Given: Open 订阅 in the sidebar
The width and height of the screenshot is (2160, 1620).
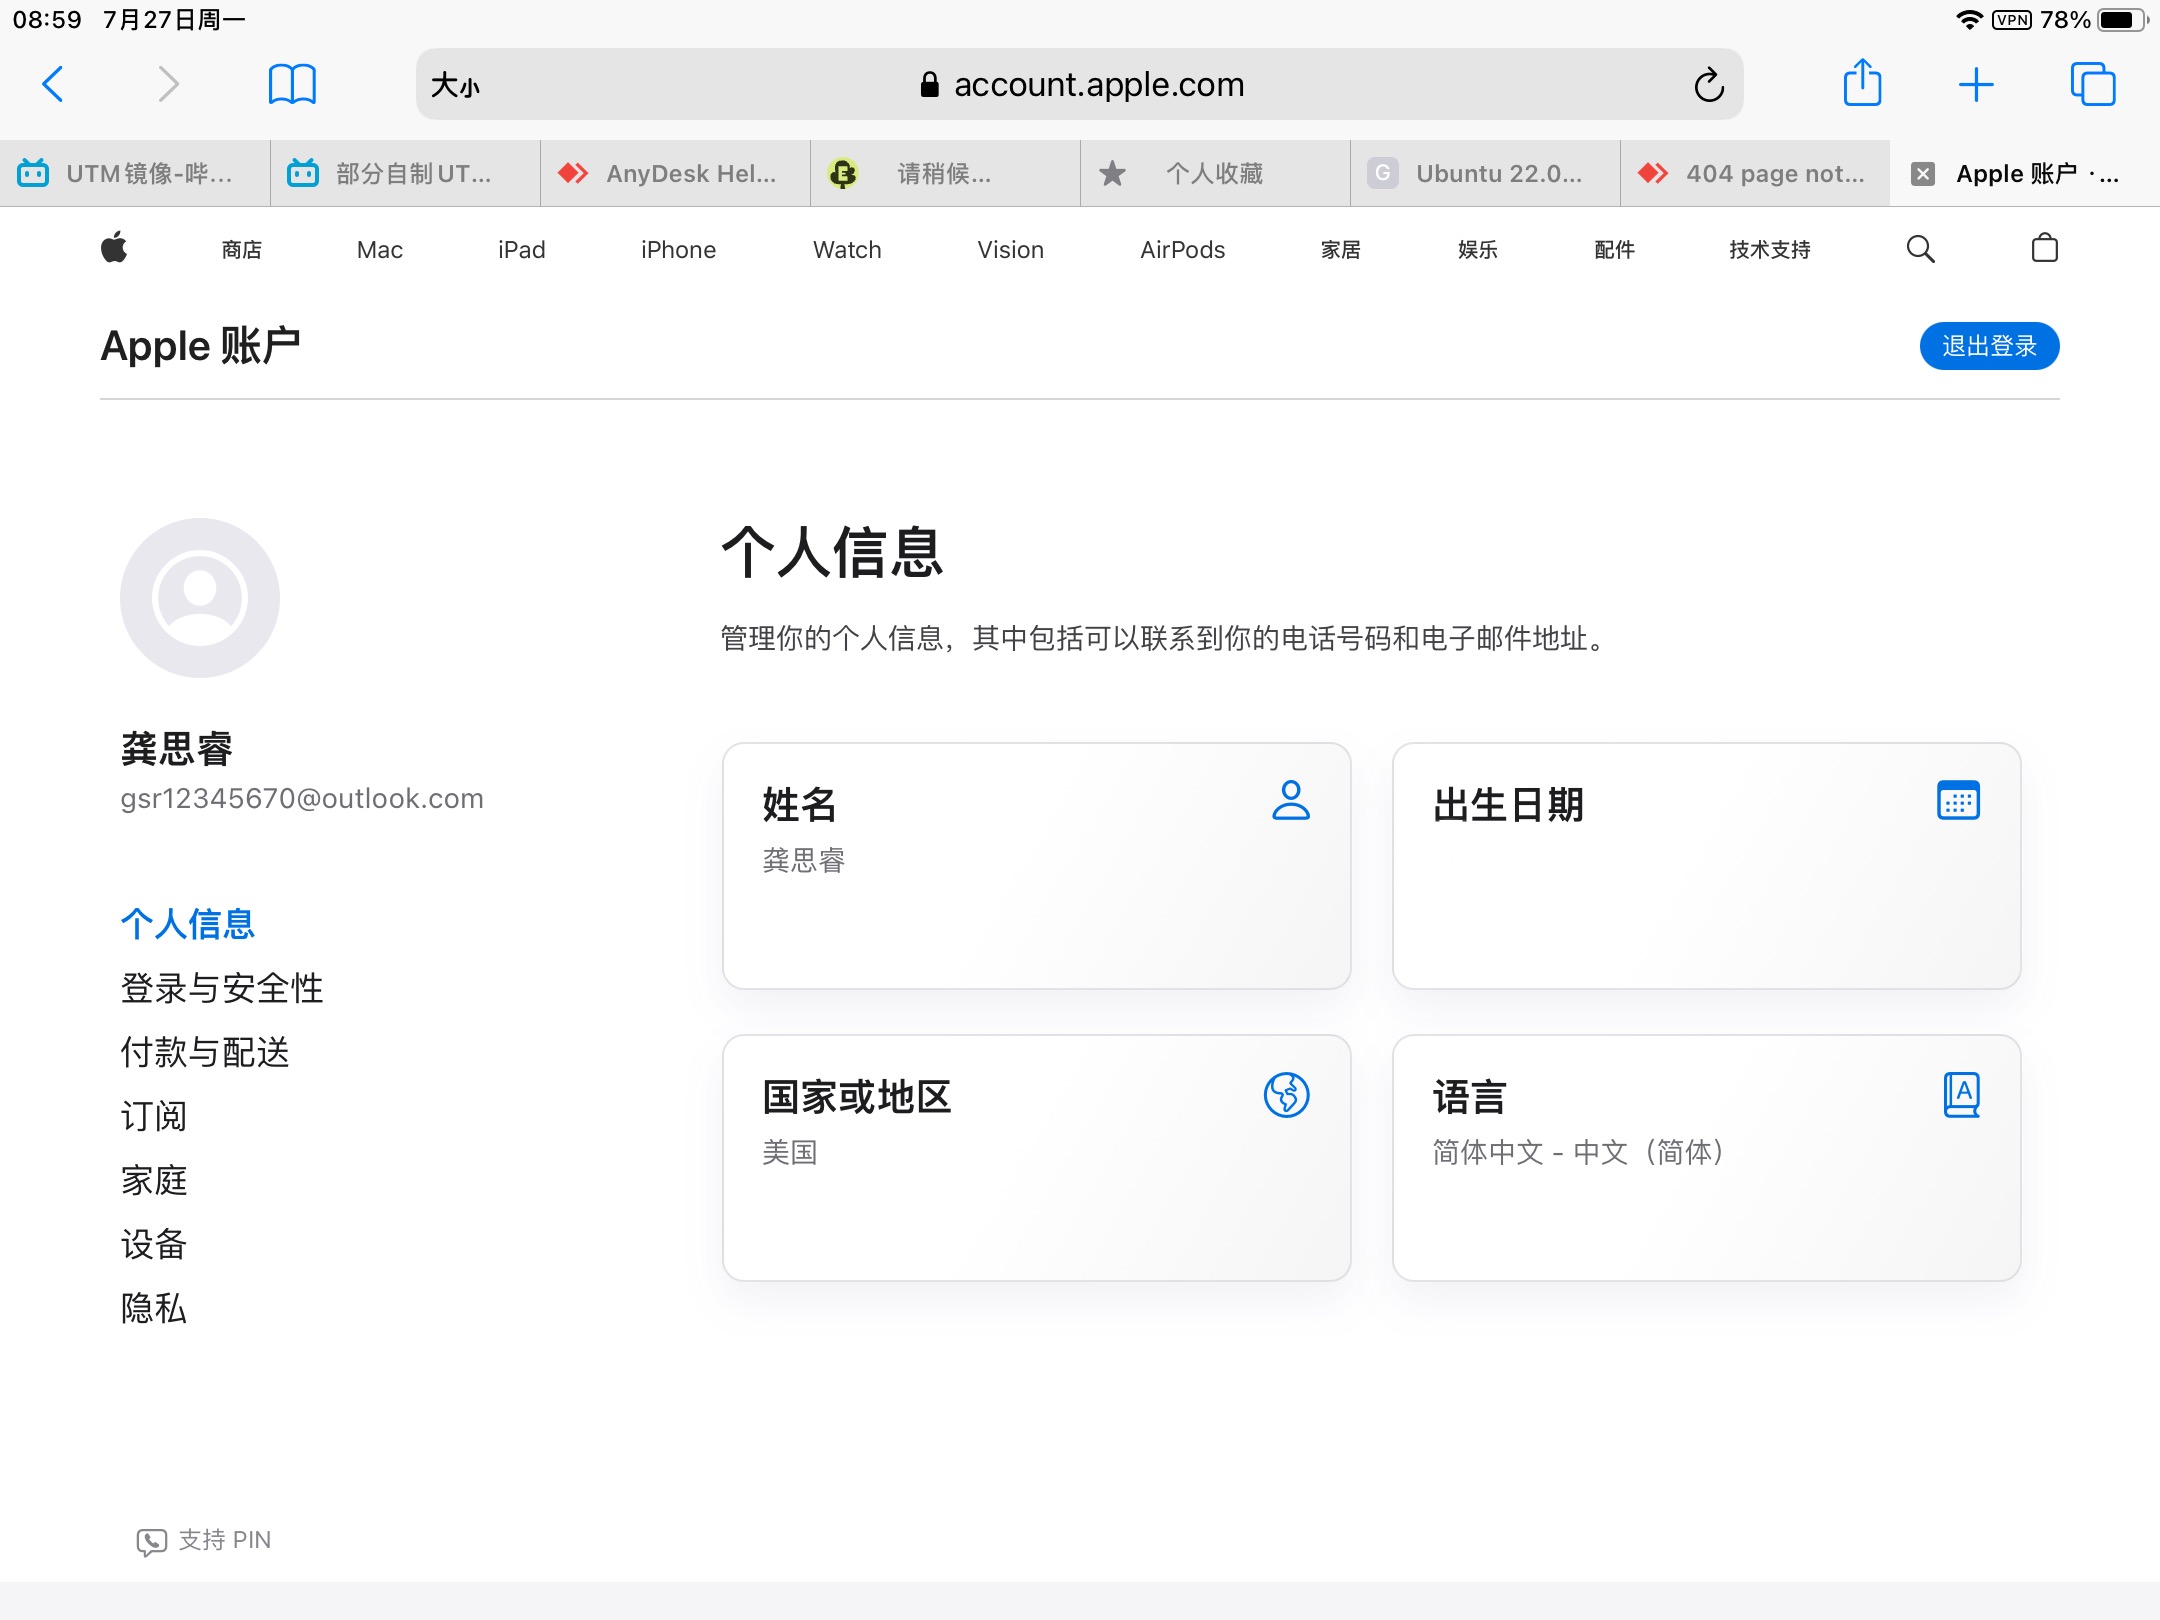Looking at the screenshot, I should [x=154, y=1116].
